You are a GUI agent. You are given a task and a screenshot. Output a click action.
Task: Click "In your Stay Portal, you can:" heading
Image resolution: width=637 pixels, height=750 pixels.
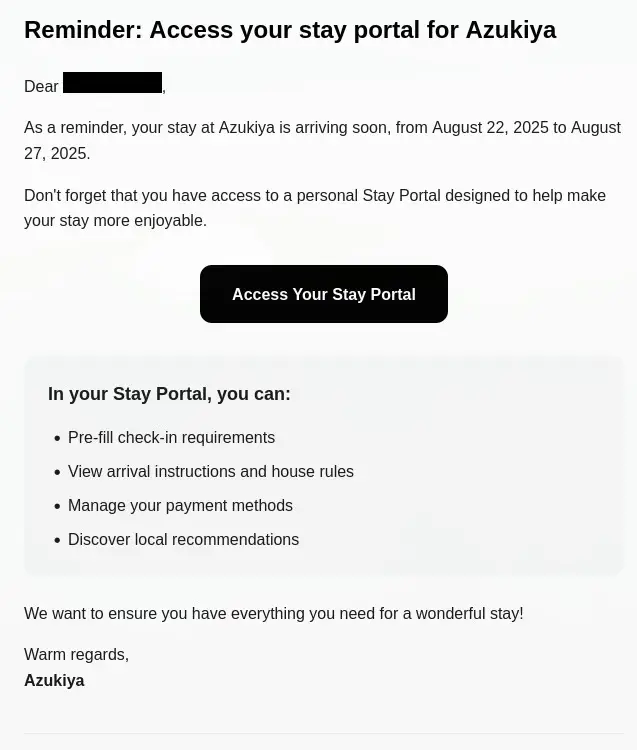tap(169, 394)
